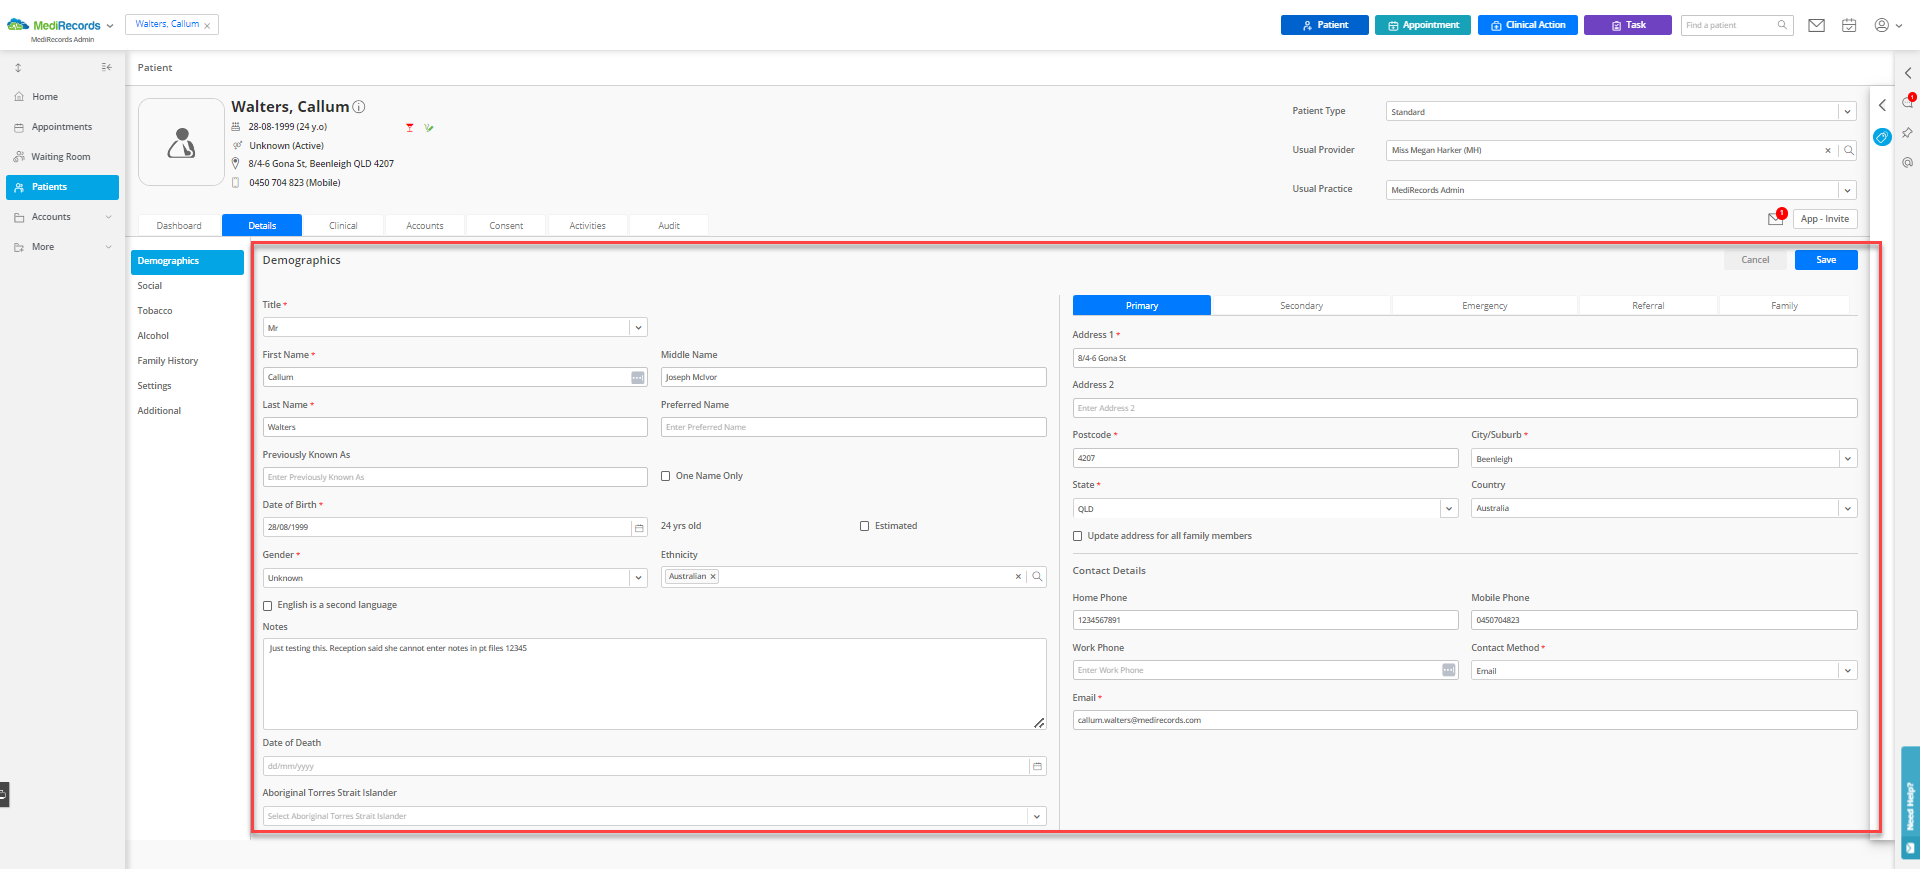Expand the Accounts sidebar submenu
The width and height of the screenshot is (1920, 869).
pos(108,217)
